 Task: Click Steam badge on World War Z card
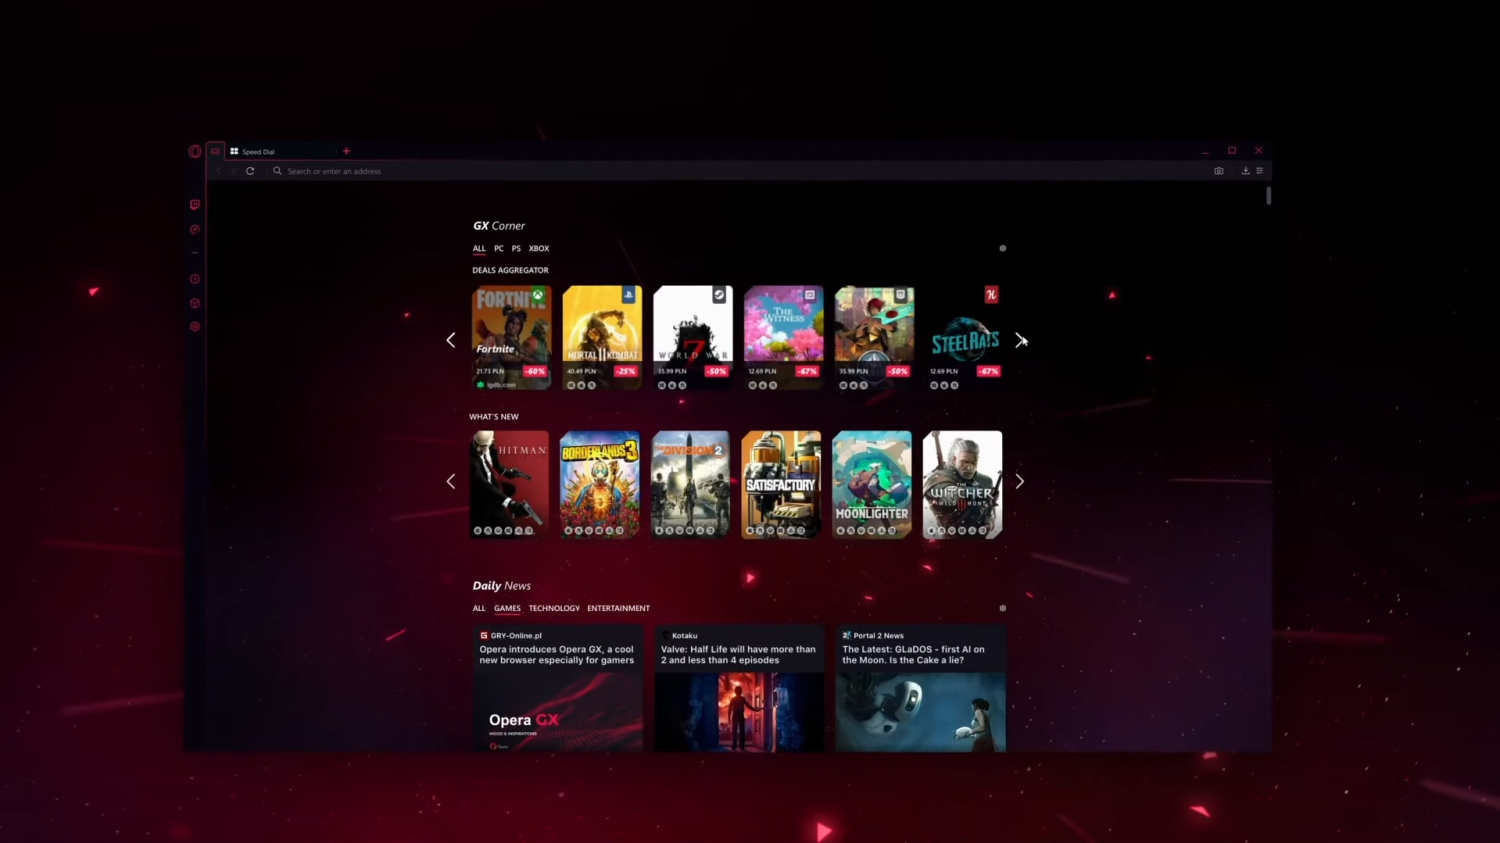click(x=719, y=295)
